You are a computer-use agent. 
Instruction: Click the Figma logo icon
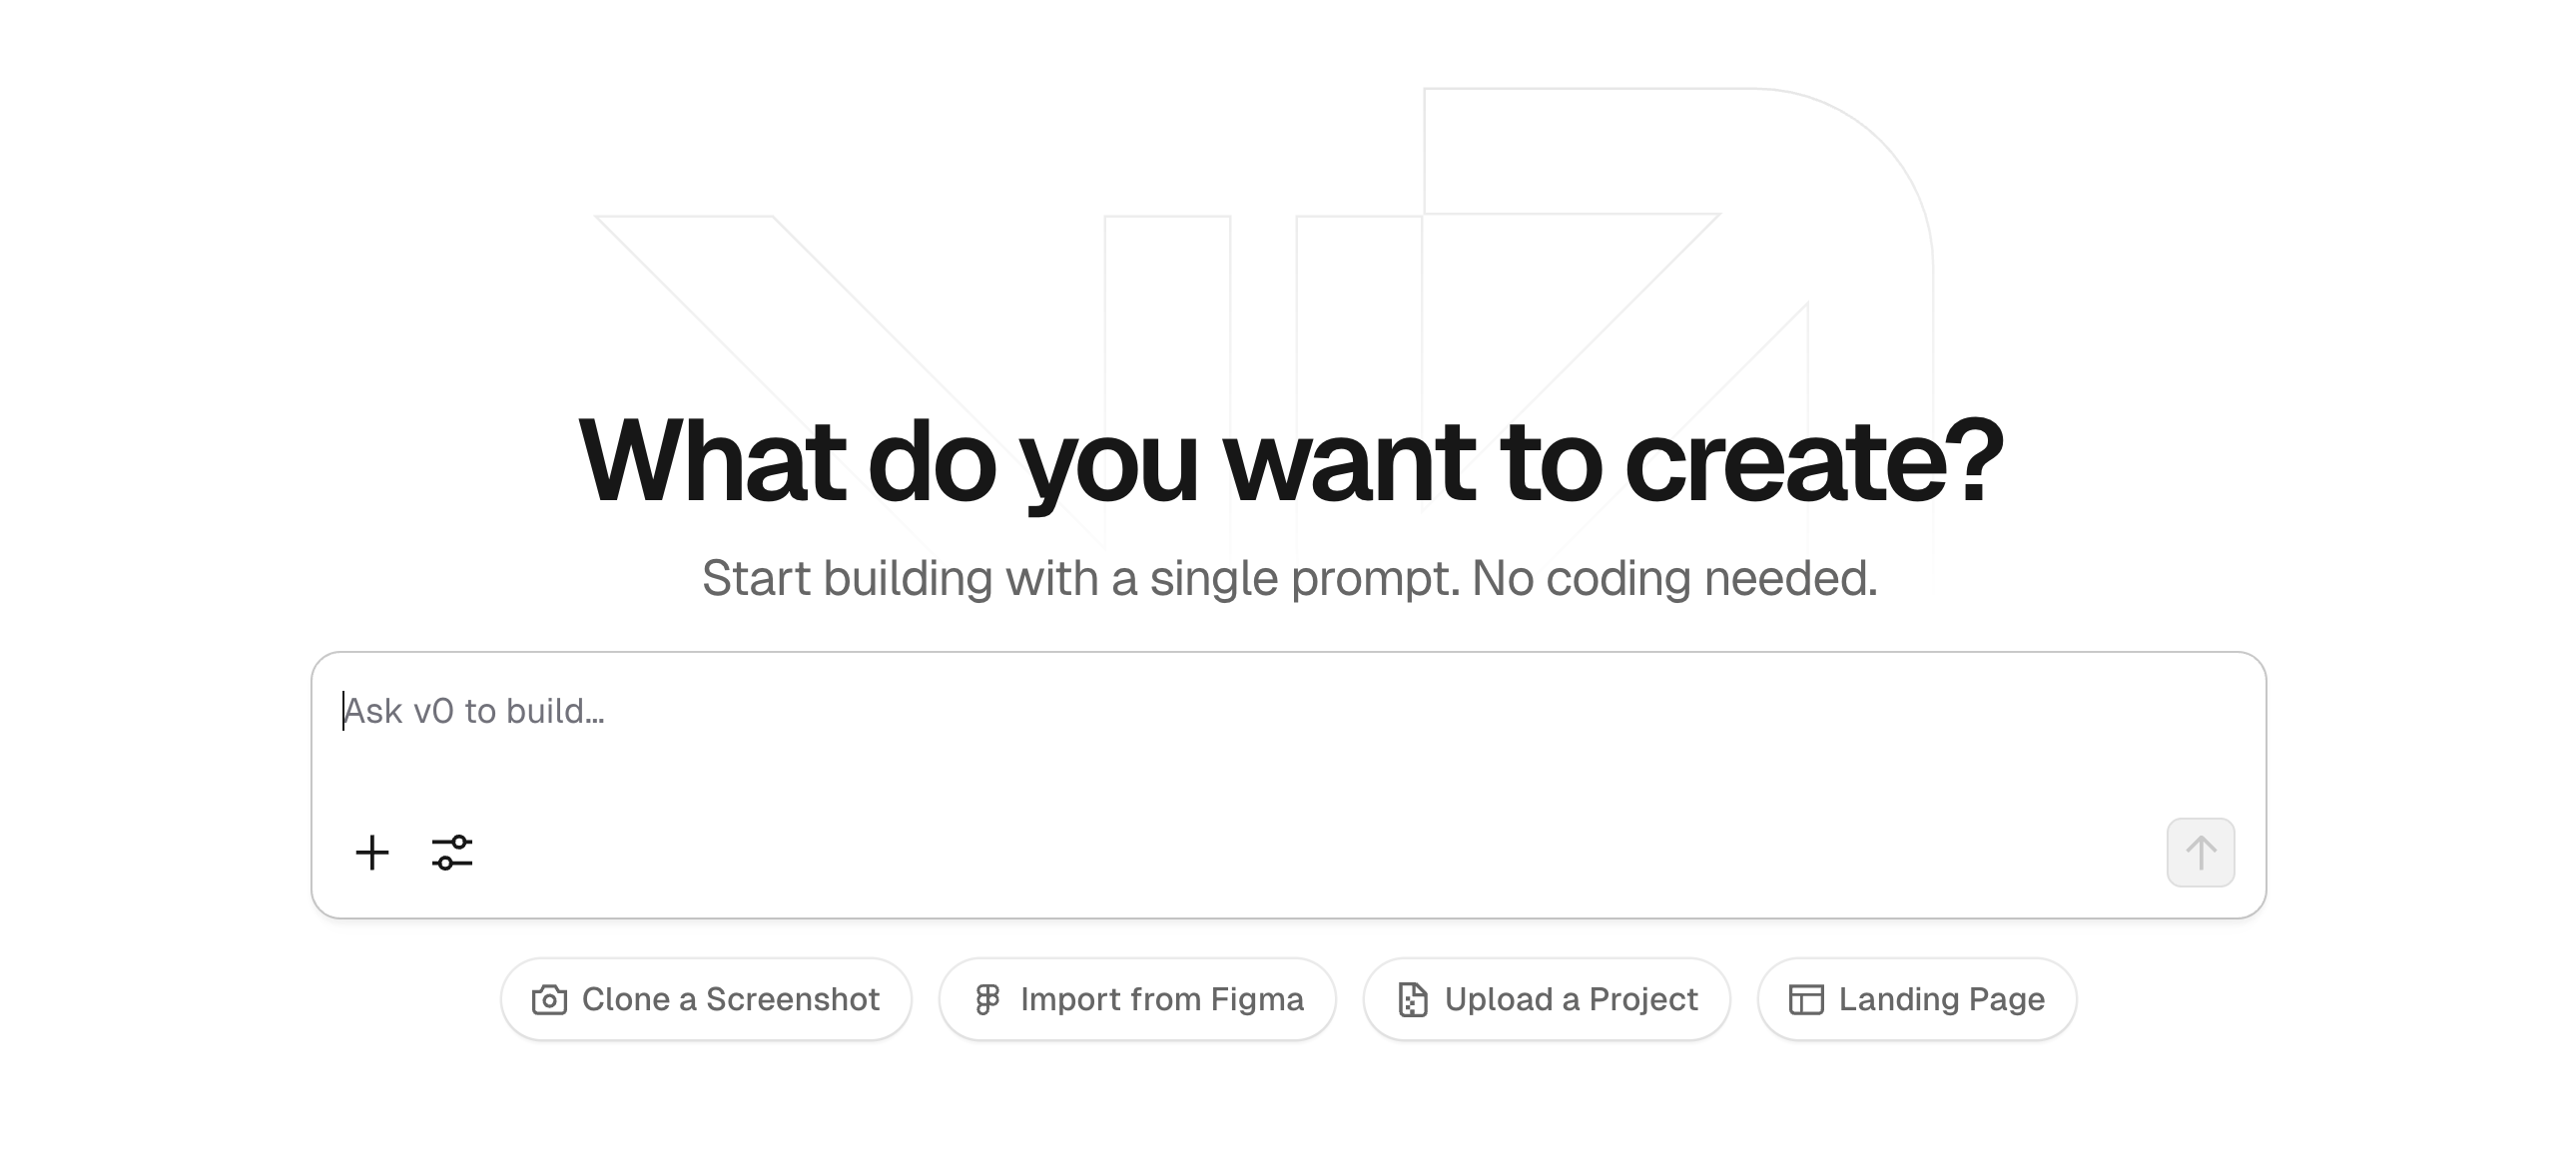[987, 999]
